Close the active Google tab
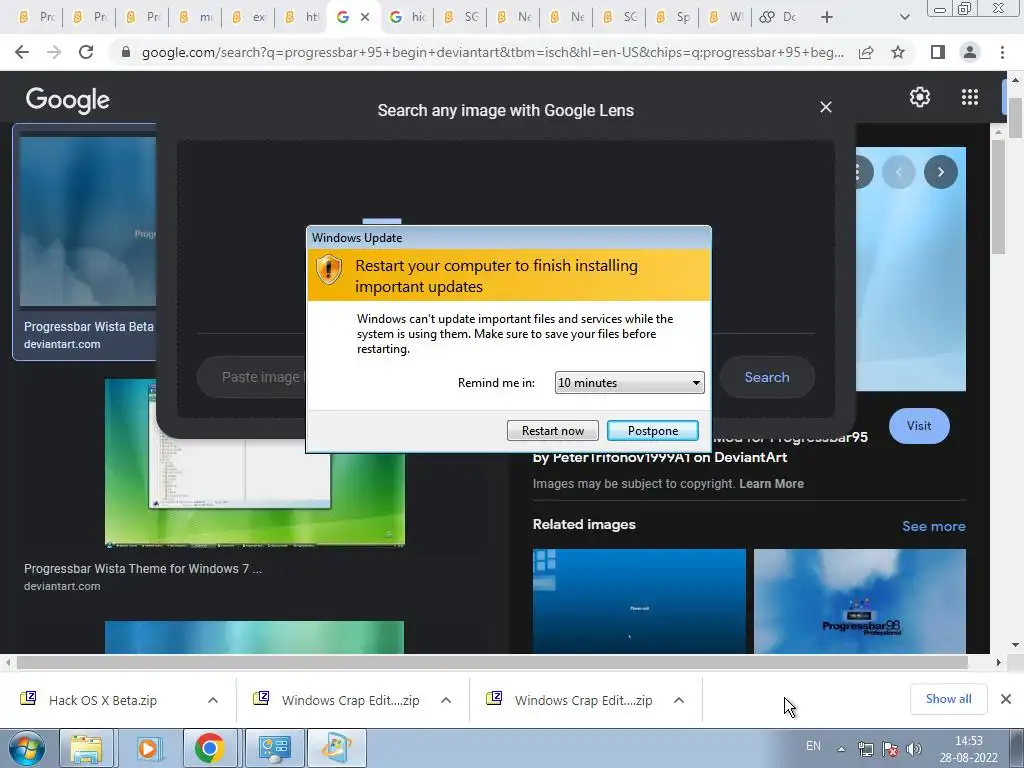Viewport: 1024px width, 768px height. coord(365,17)
